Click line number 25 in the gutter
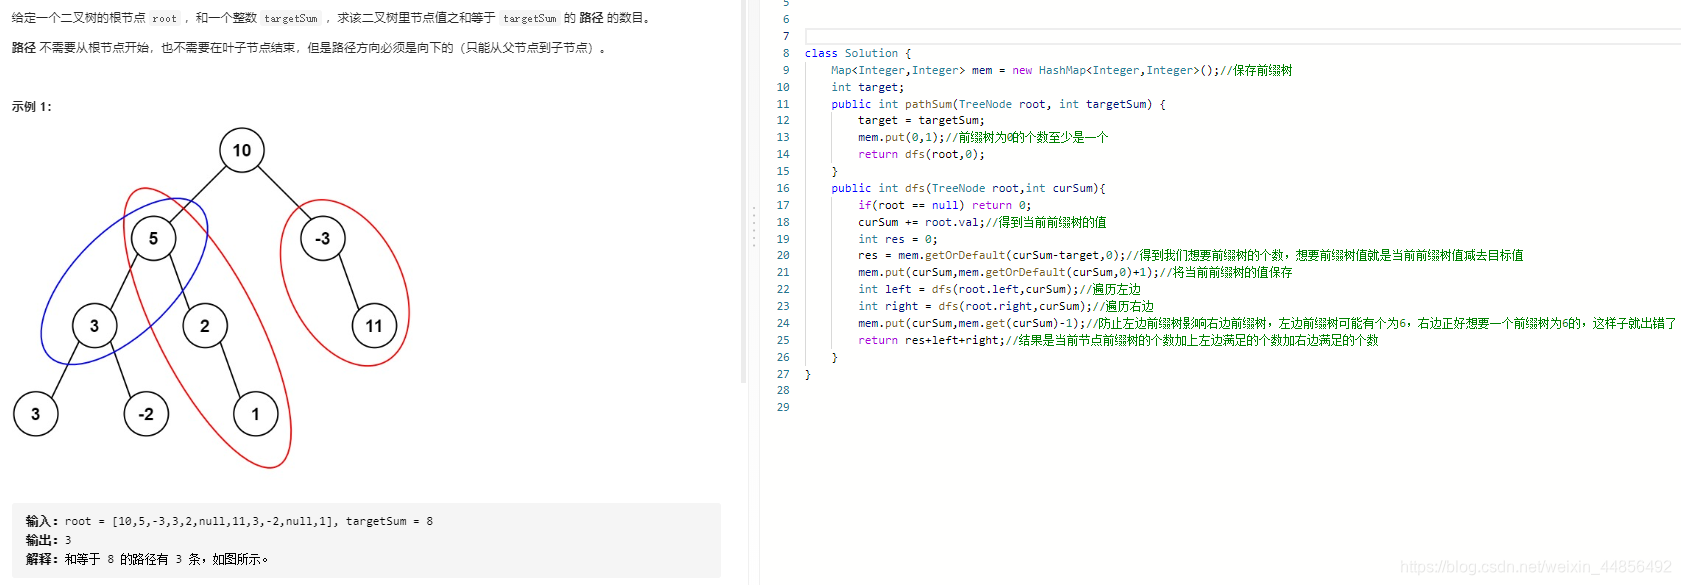Image resolution: width=1681 pixels, height=585 pixels. pos(783,340)
